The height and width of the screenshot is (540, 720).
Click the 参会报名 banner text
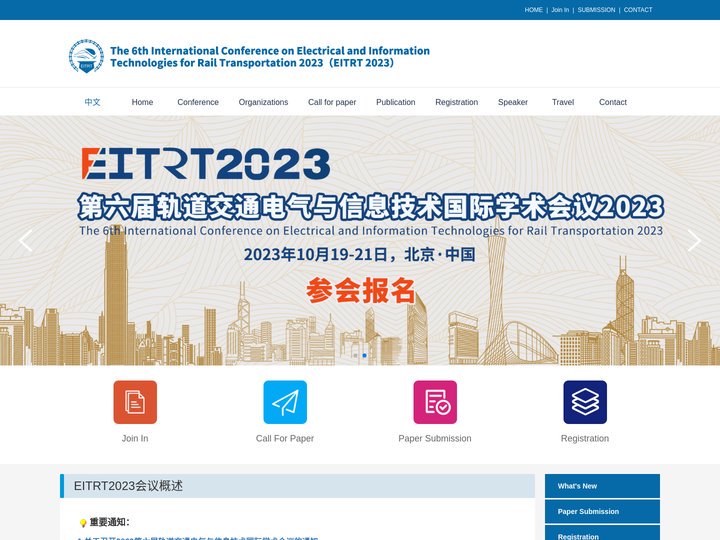[x=360, y=291]
